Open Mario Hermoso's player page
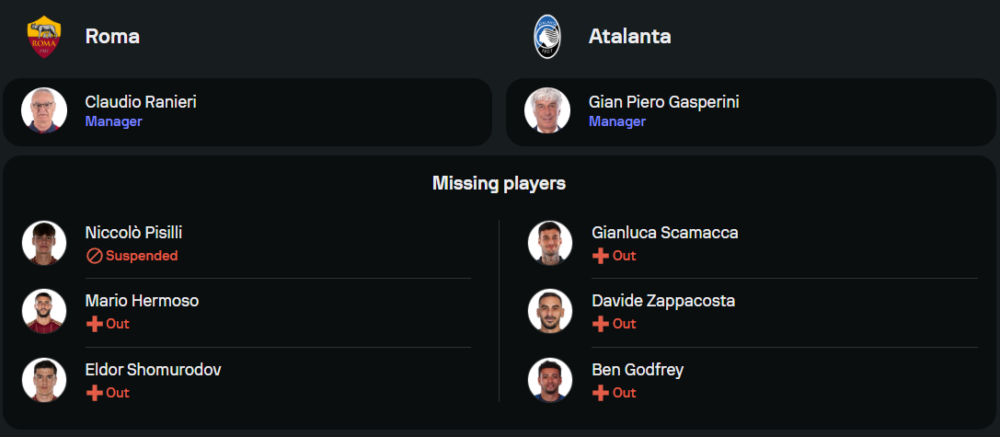 pyautogui.click(x=142, y=301)
